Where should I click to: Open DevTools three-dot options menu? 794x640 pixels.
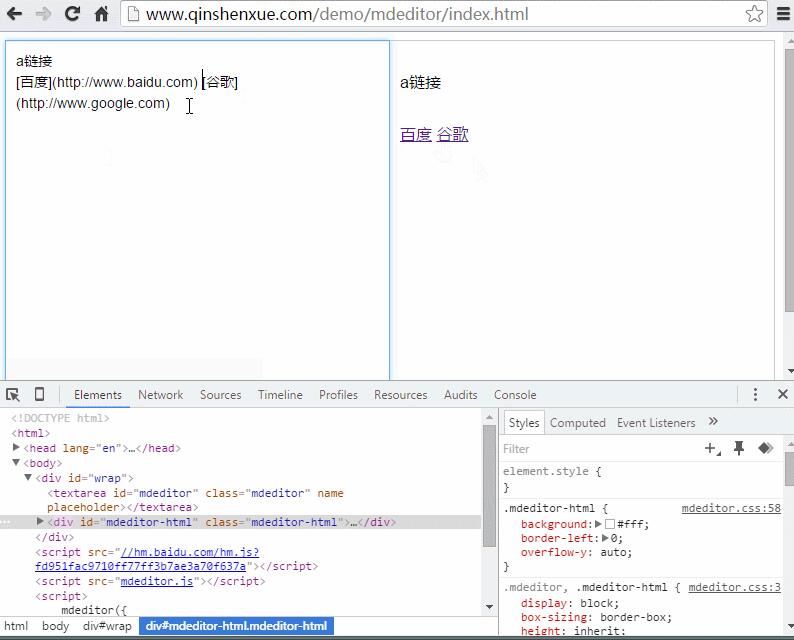coord(755,395)
